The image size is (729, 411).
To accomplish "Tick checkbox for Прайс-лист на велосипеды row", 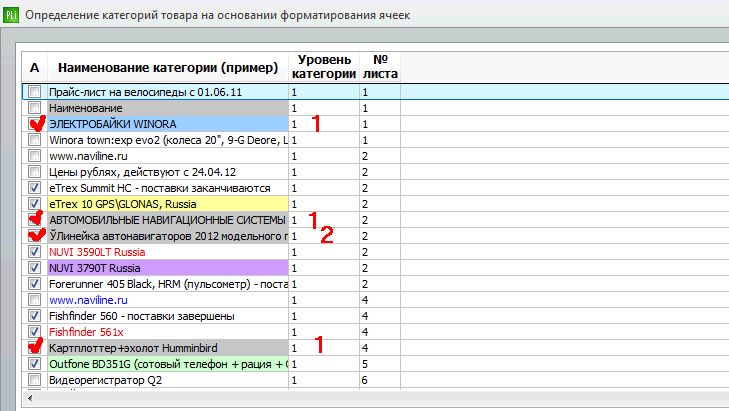I will click(34, 92).
